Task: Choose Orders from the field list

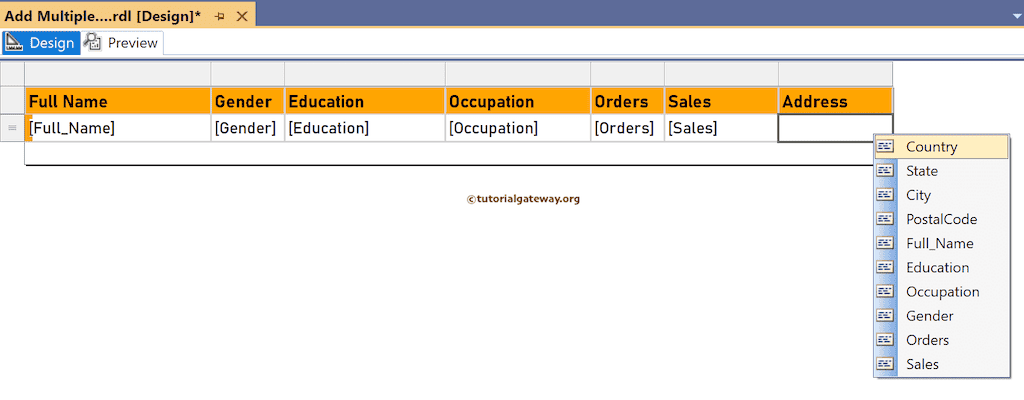Action: (x=942, y=340)
